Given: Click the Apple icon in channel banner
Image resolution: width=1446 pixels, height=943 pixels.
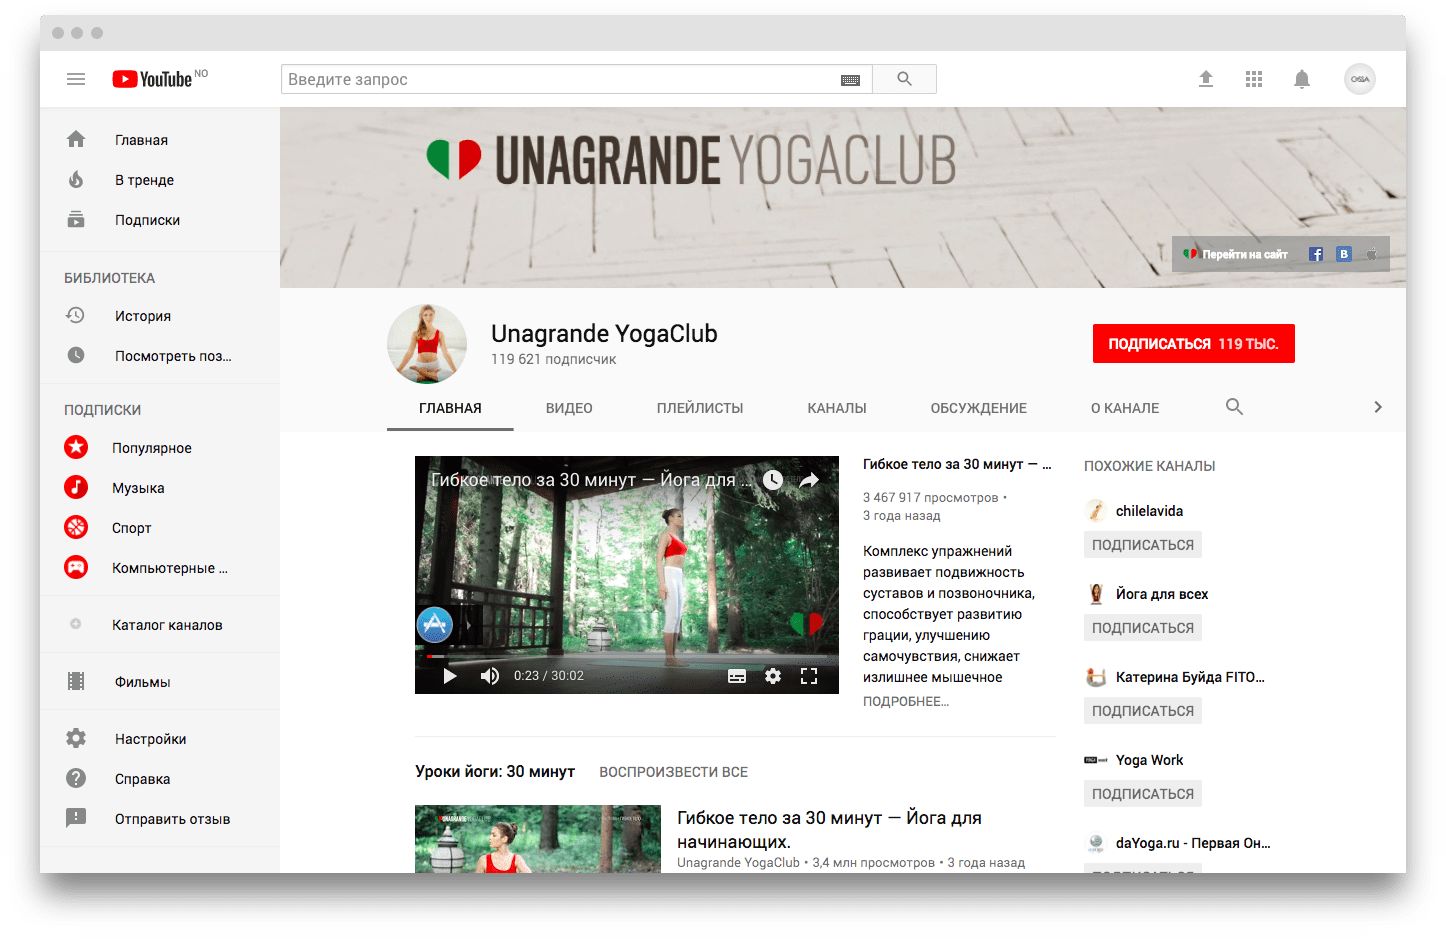Looking at the screenshot, I should (1372, 254).
